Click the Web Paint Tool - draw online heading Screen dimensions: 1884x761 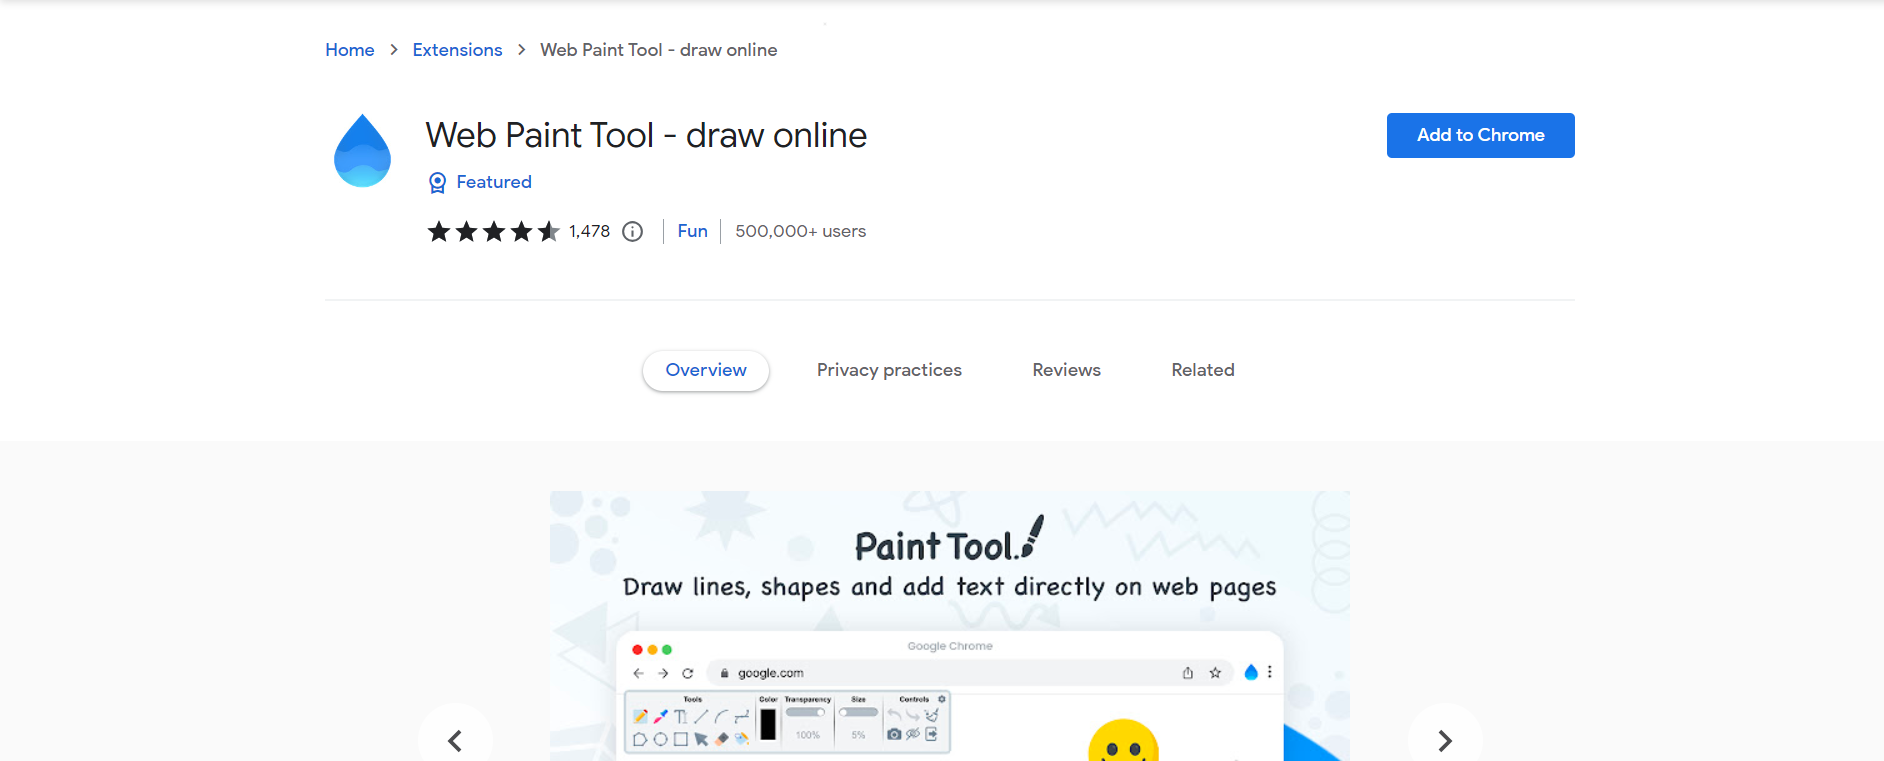(646, 135)
